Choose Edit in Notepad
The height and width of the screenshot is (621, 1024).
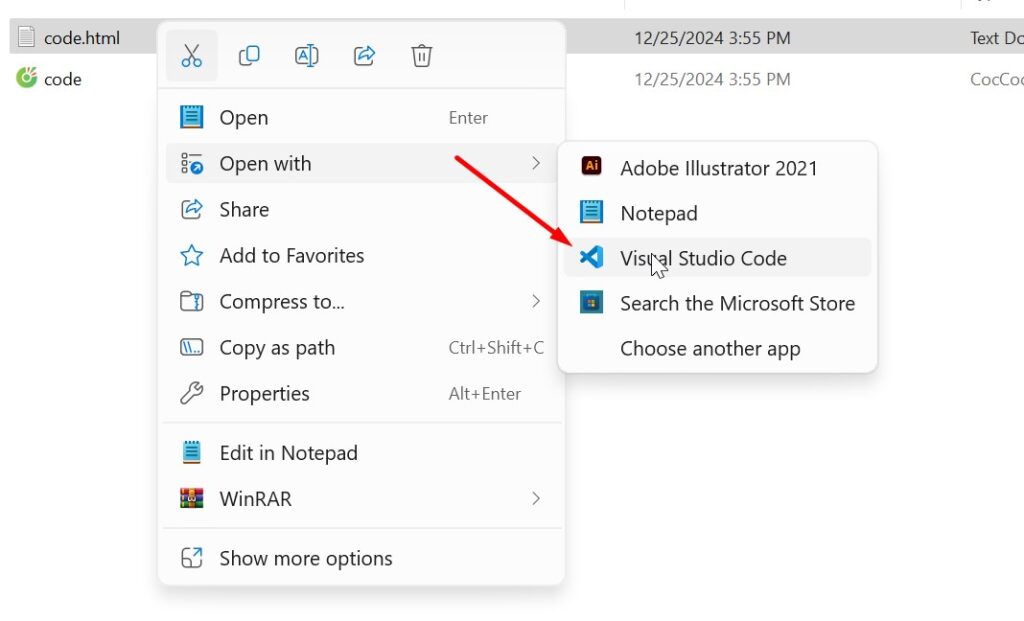click(288, 453)
